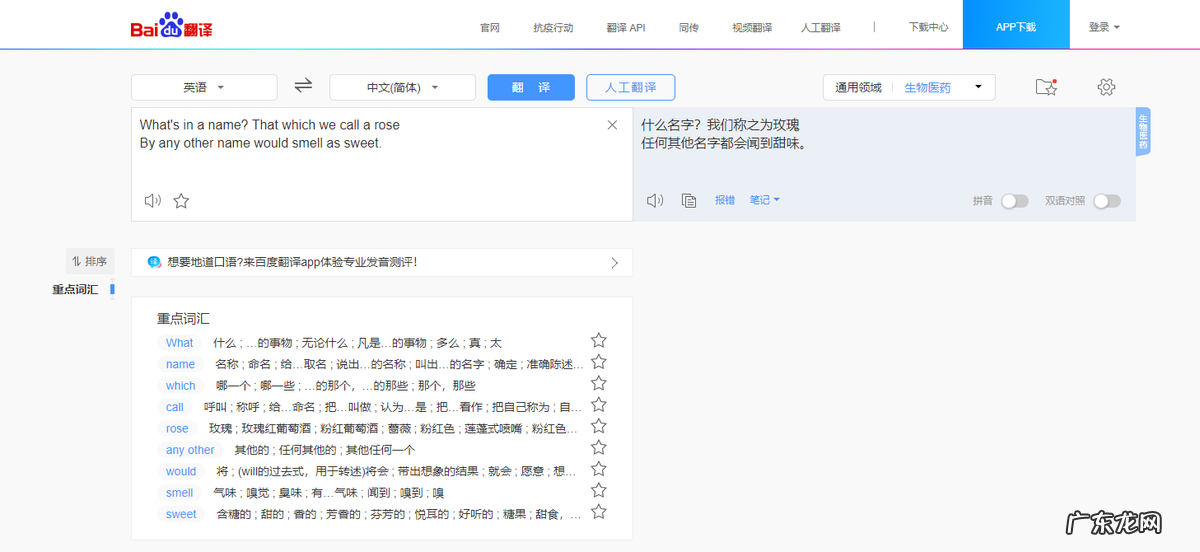This screenshot has height=552, width=1200.
Task: Play audio of the translated text
Action: coord(655,200)
